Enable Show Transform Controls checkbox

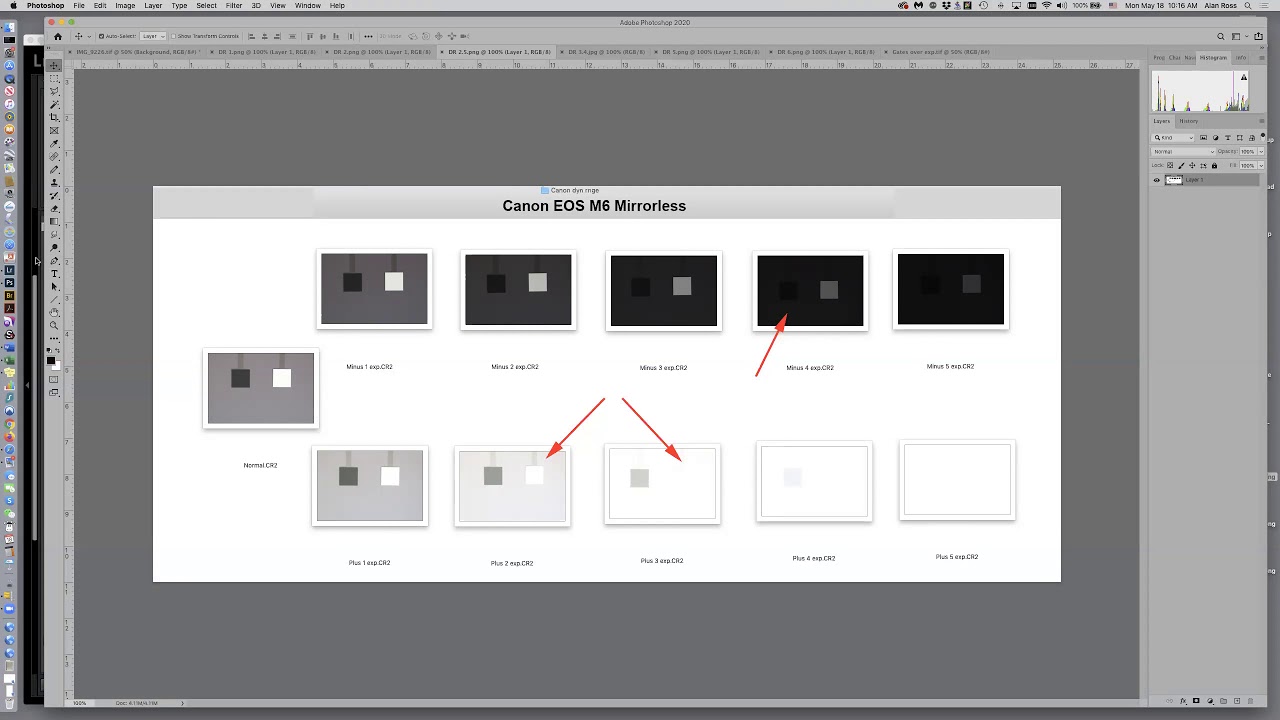[x=174, y=36]
